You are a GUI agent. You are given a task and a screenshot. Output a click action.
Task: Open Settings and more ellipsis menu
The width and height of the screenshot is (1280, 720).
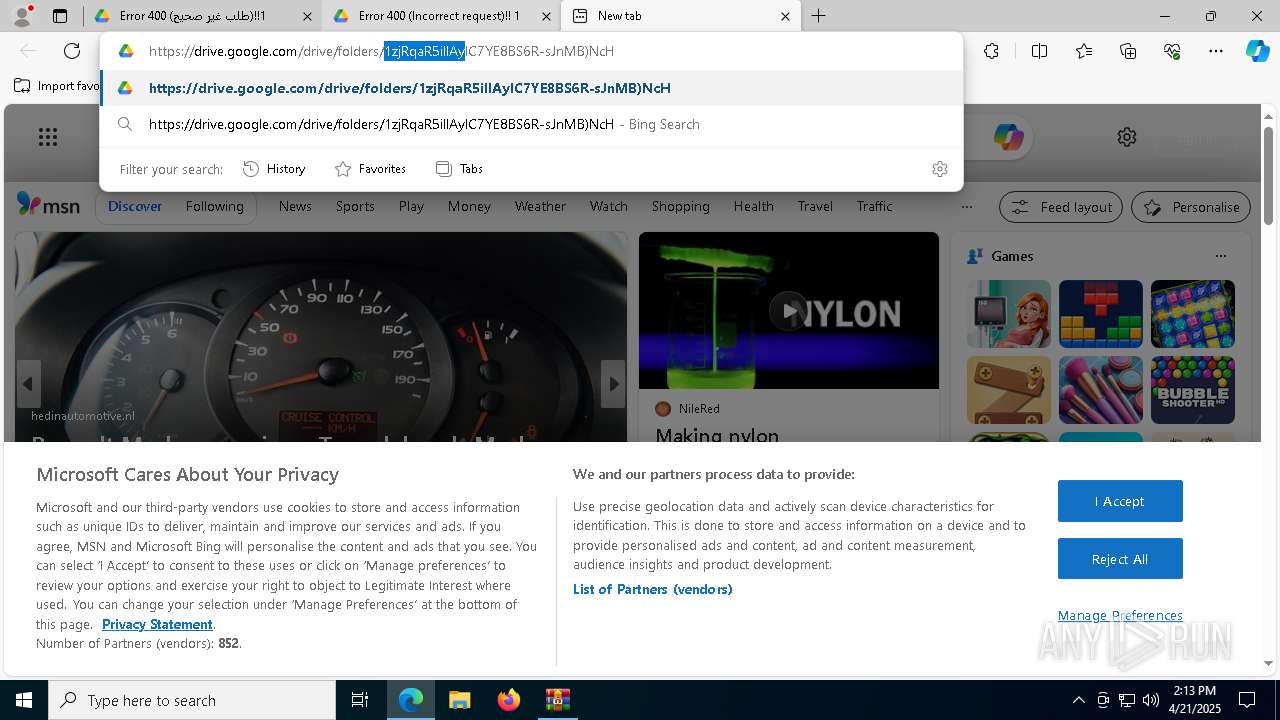(x=1216, y=51)
